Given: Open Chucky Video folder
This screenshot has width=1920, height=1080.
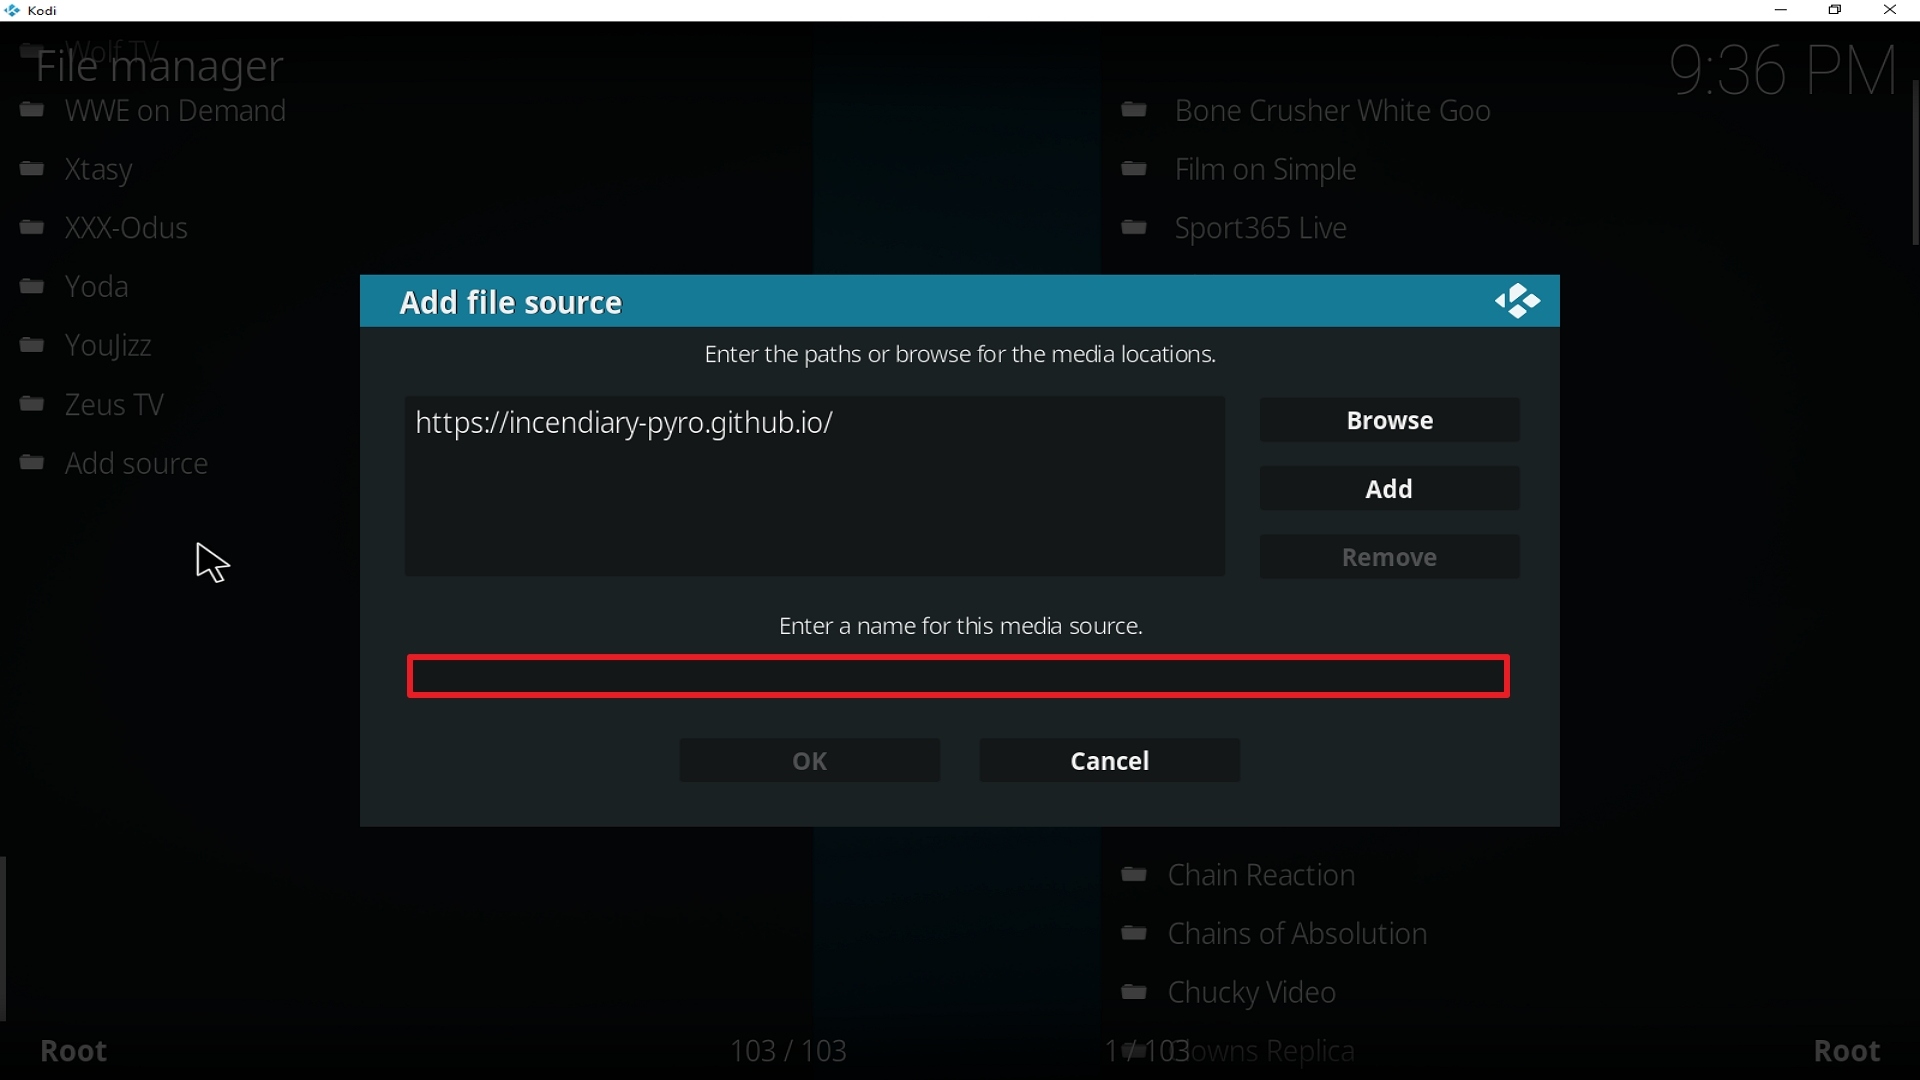Looking at the screenshot, I should point(1253,995).
